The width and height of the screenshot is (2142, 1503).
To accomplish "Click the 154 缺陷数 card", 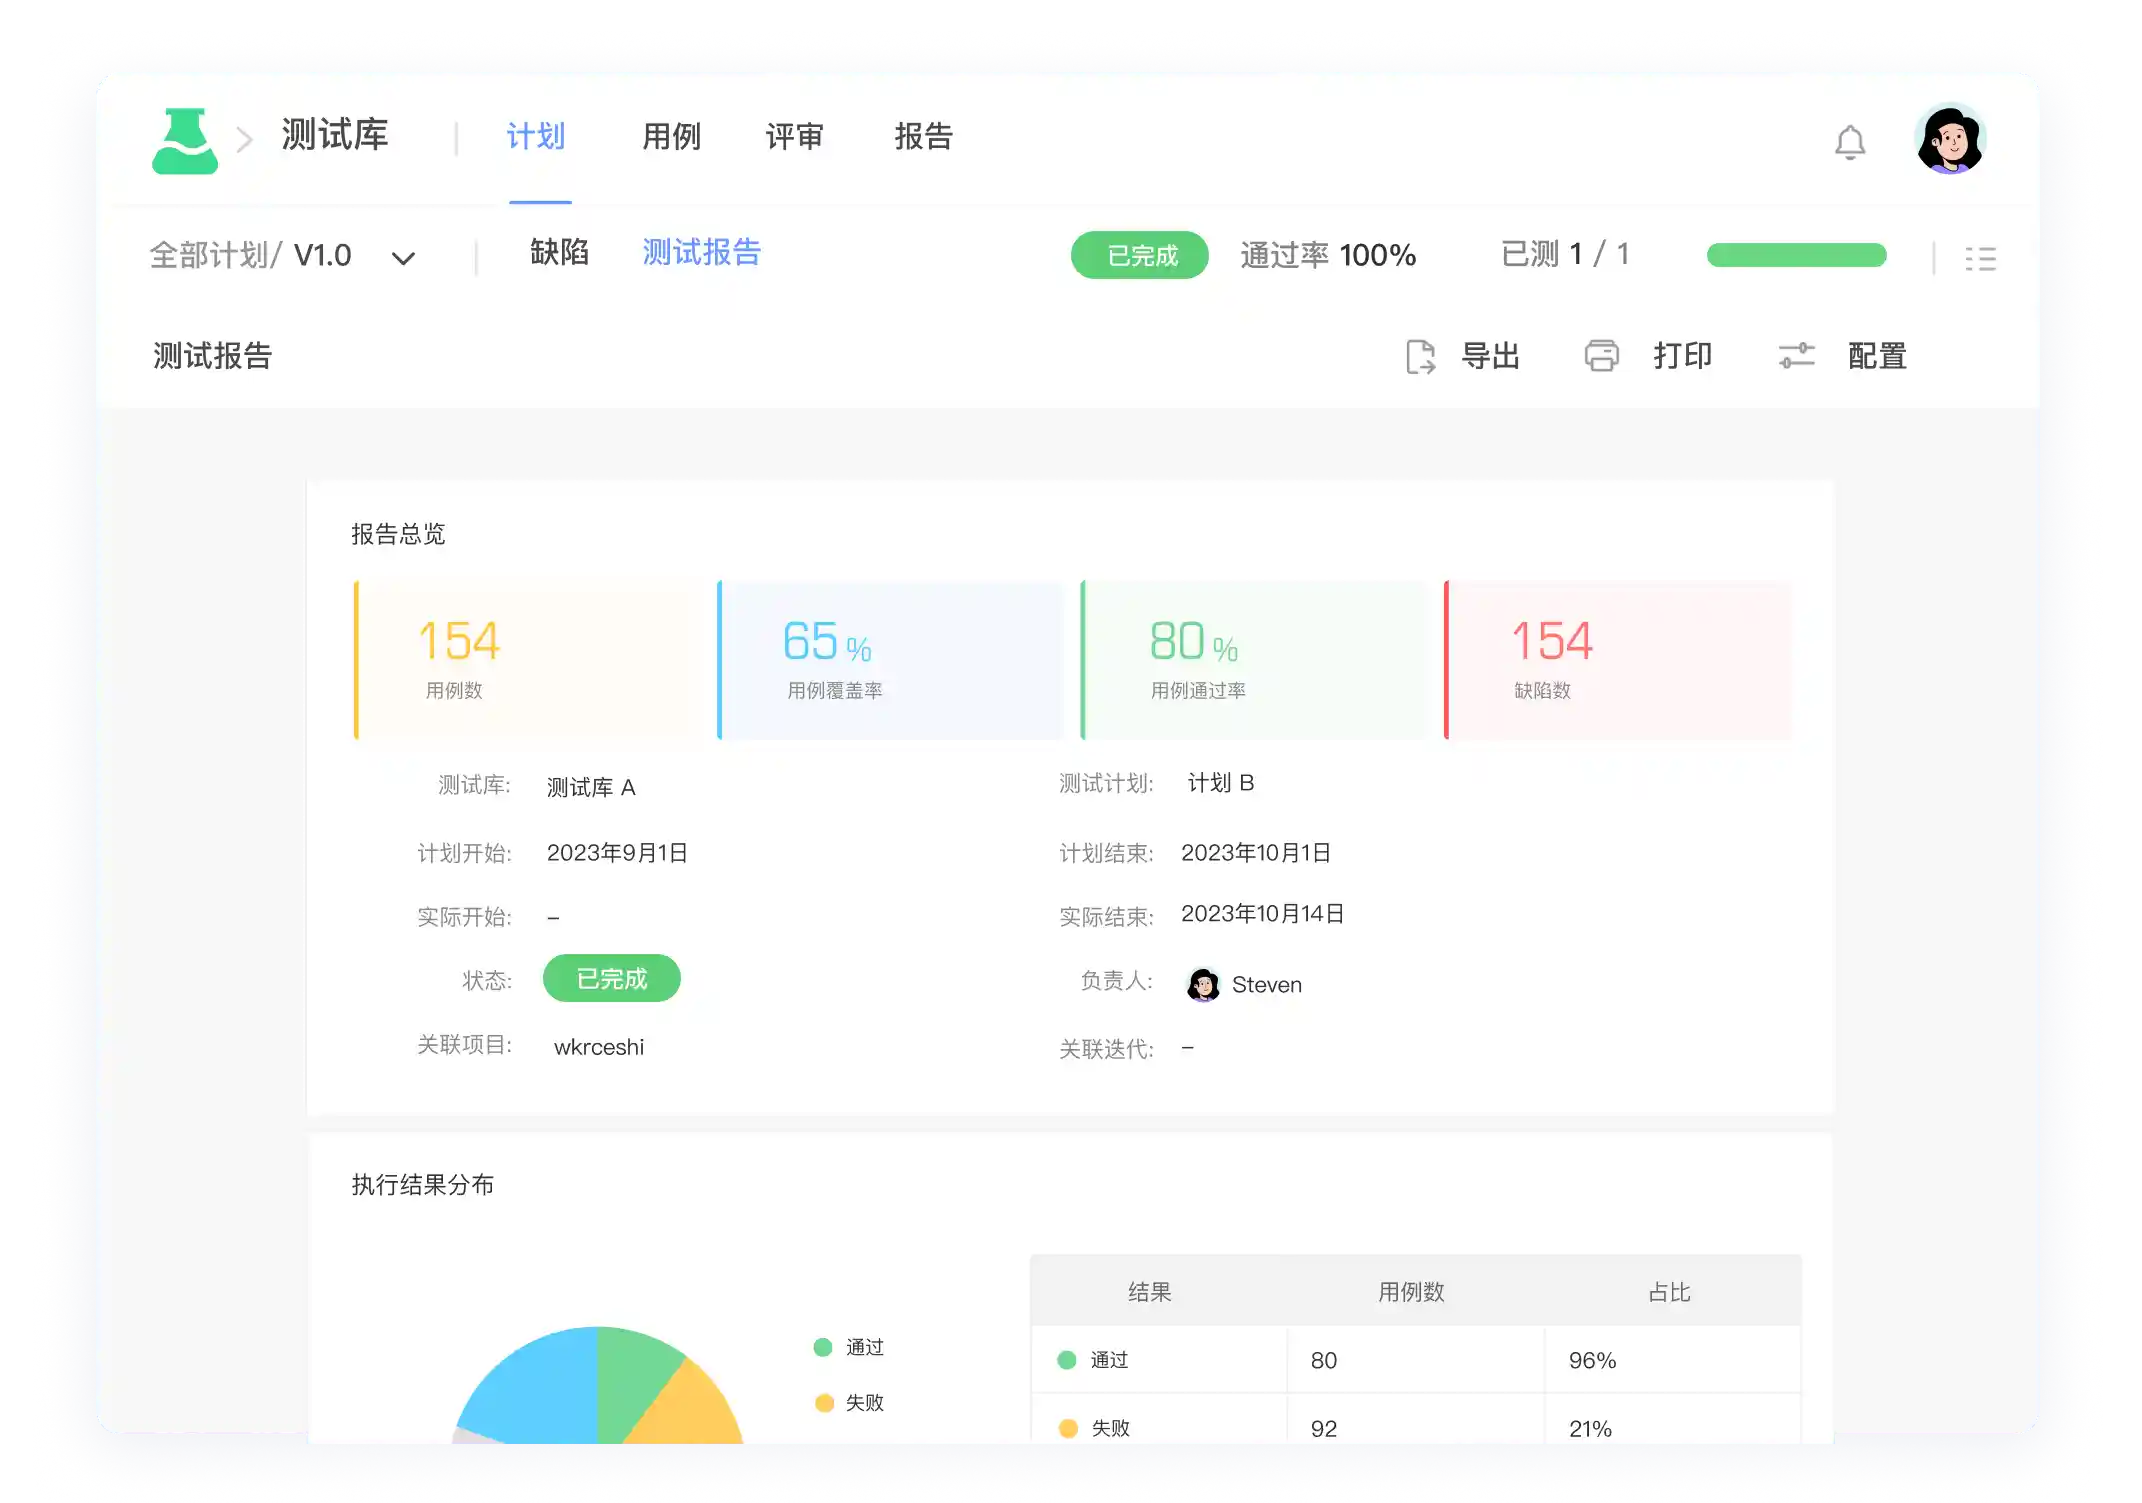I will [x=1618, y=660].
